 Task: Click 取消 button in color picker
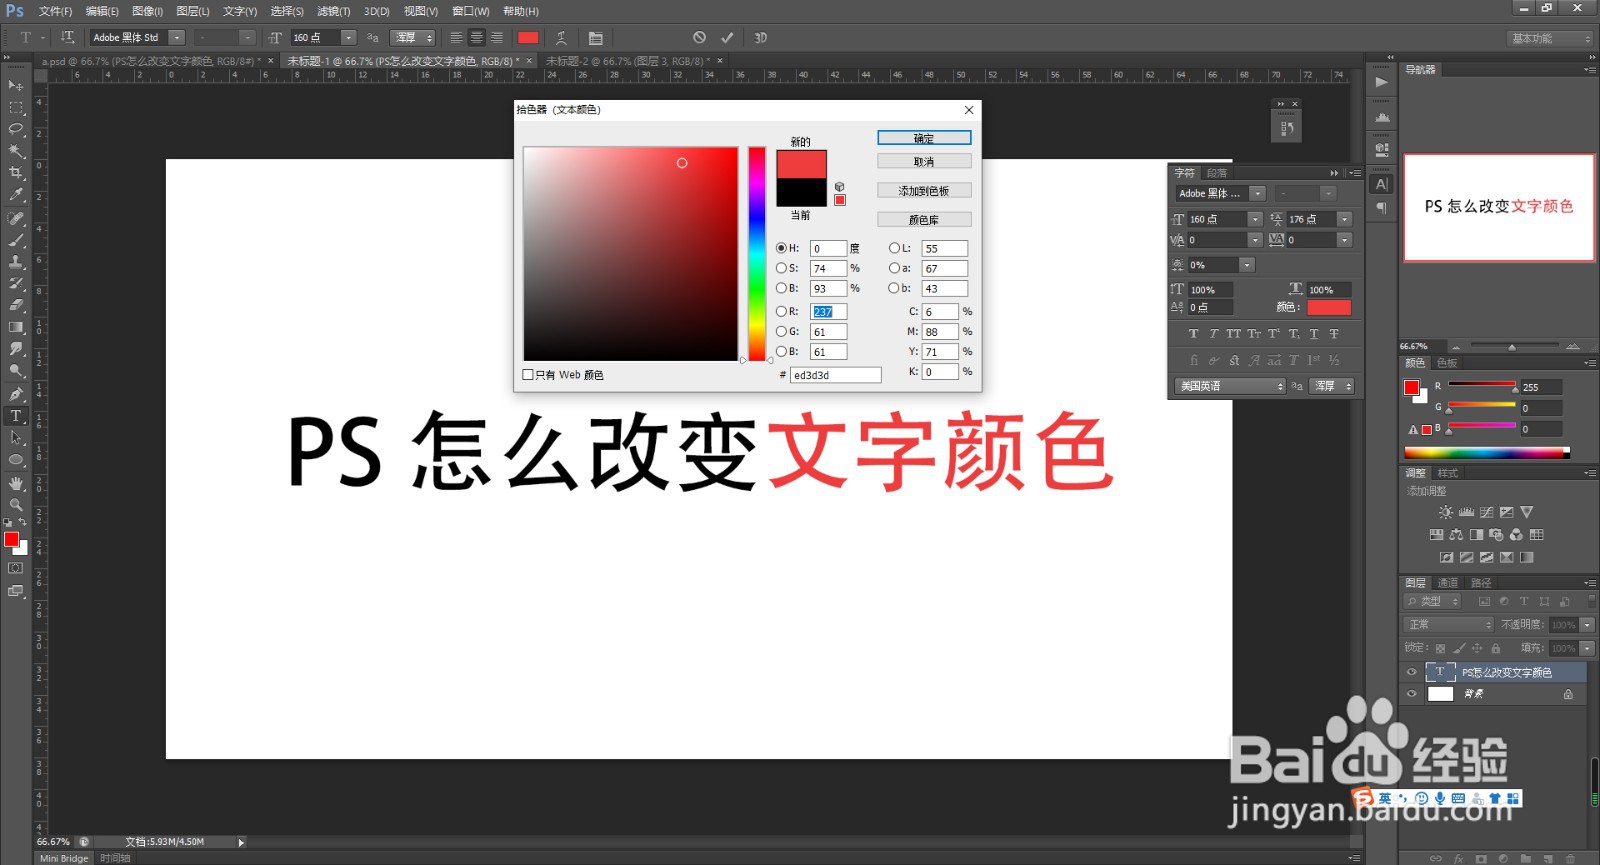(924, 161)
